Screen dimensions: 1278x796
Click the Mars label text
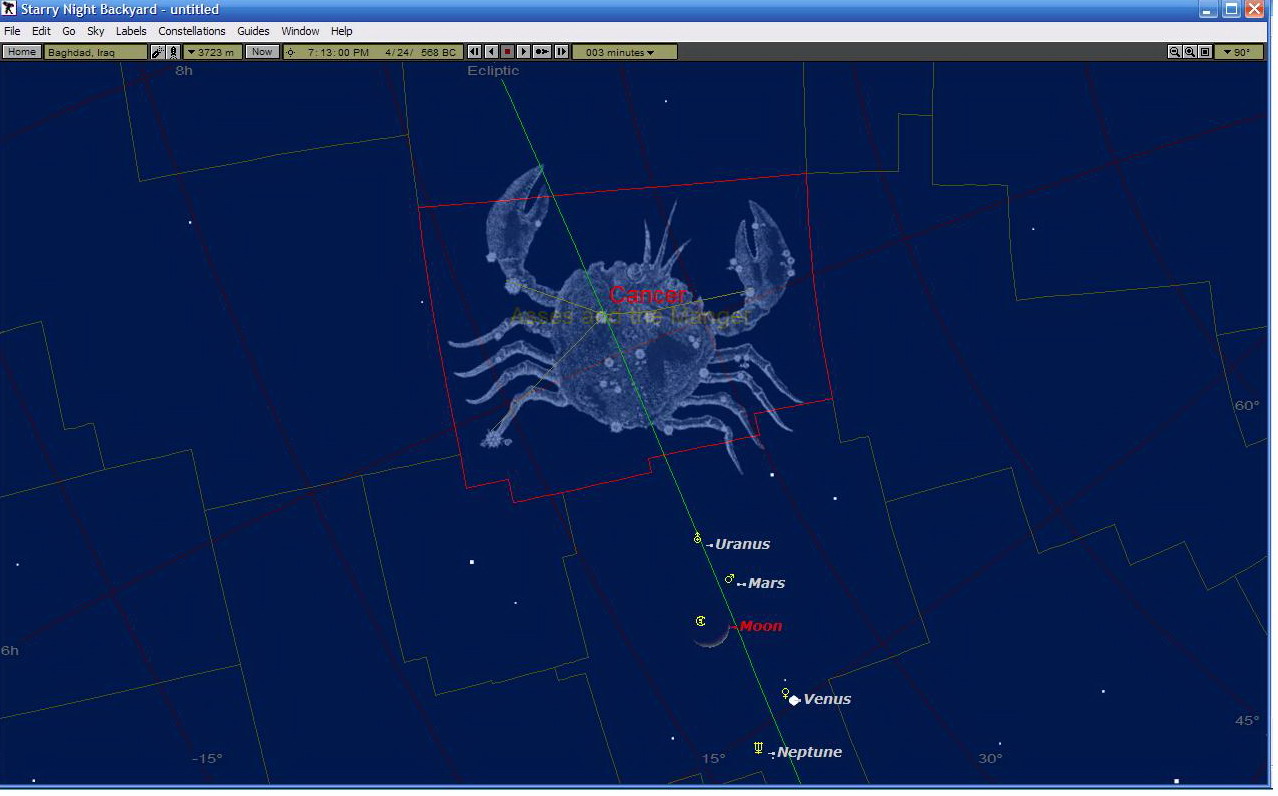click(767, 583)
